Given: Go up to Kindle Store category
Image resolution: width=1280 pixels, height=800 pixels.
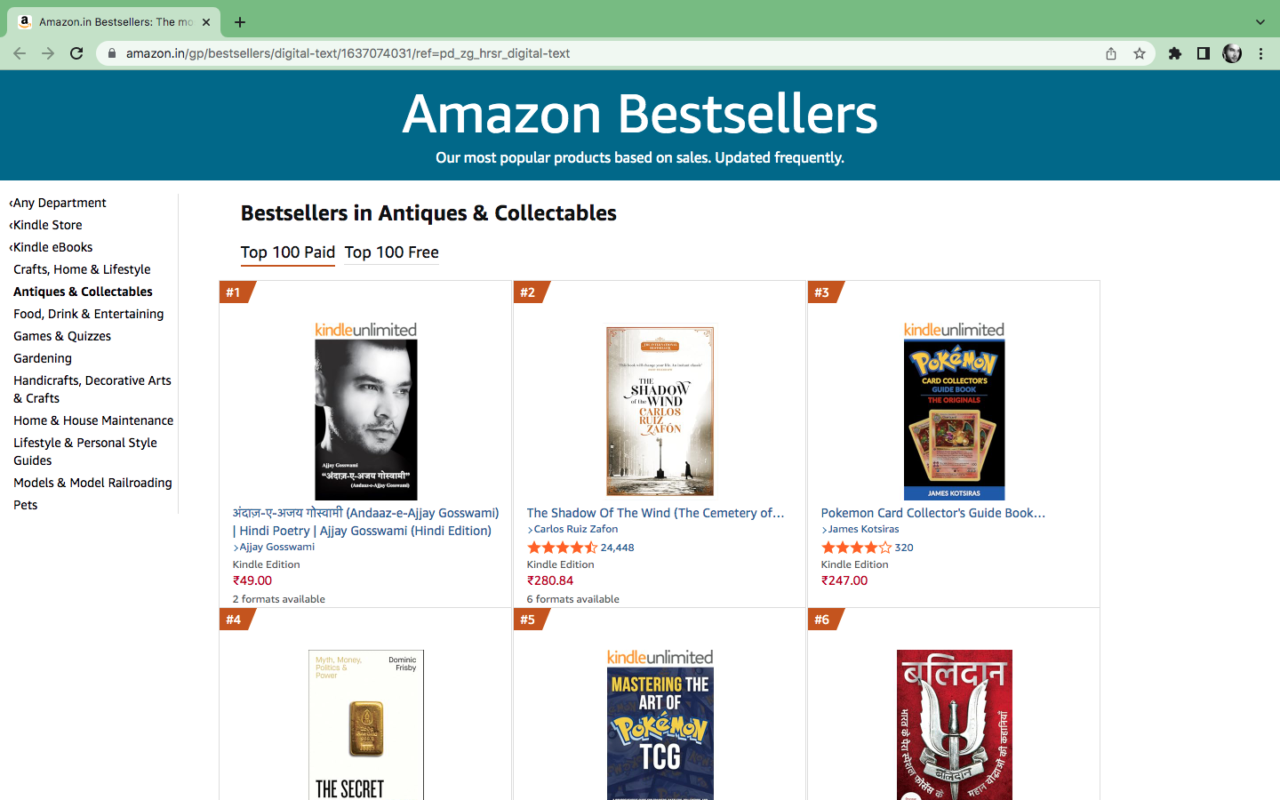Looking at the screenshot, I should (47, 225).
